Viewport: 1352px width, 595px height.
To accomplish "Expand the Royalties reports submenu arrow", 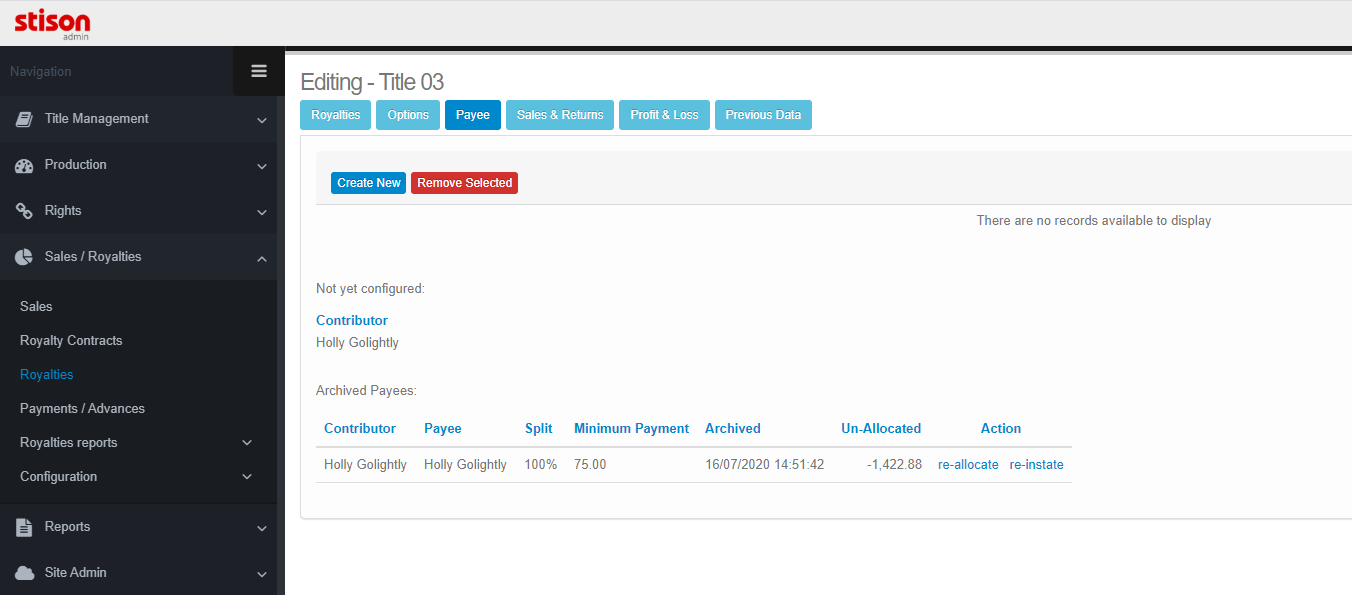I will (x=247, y=443).
